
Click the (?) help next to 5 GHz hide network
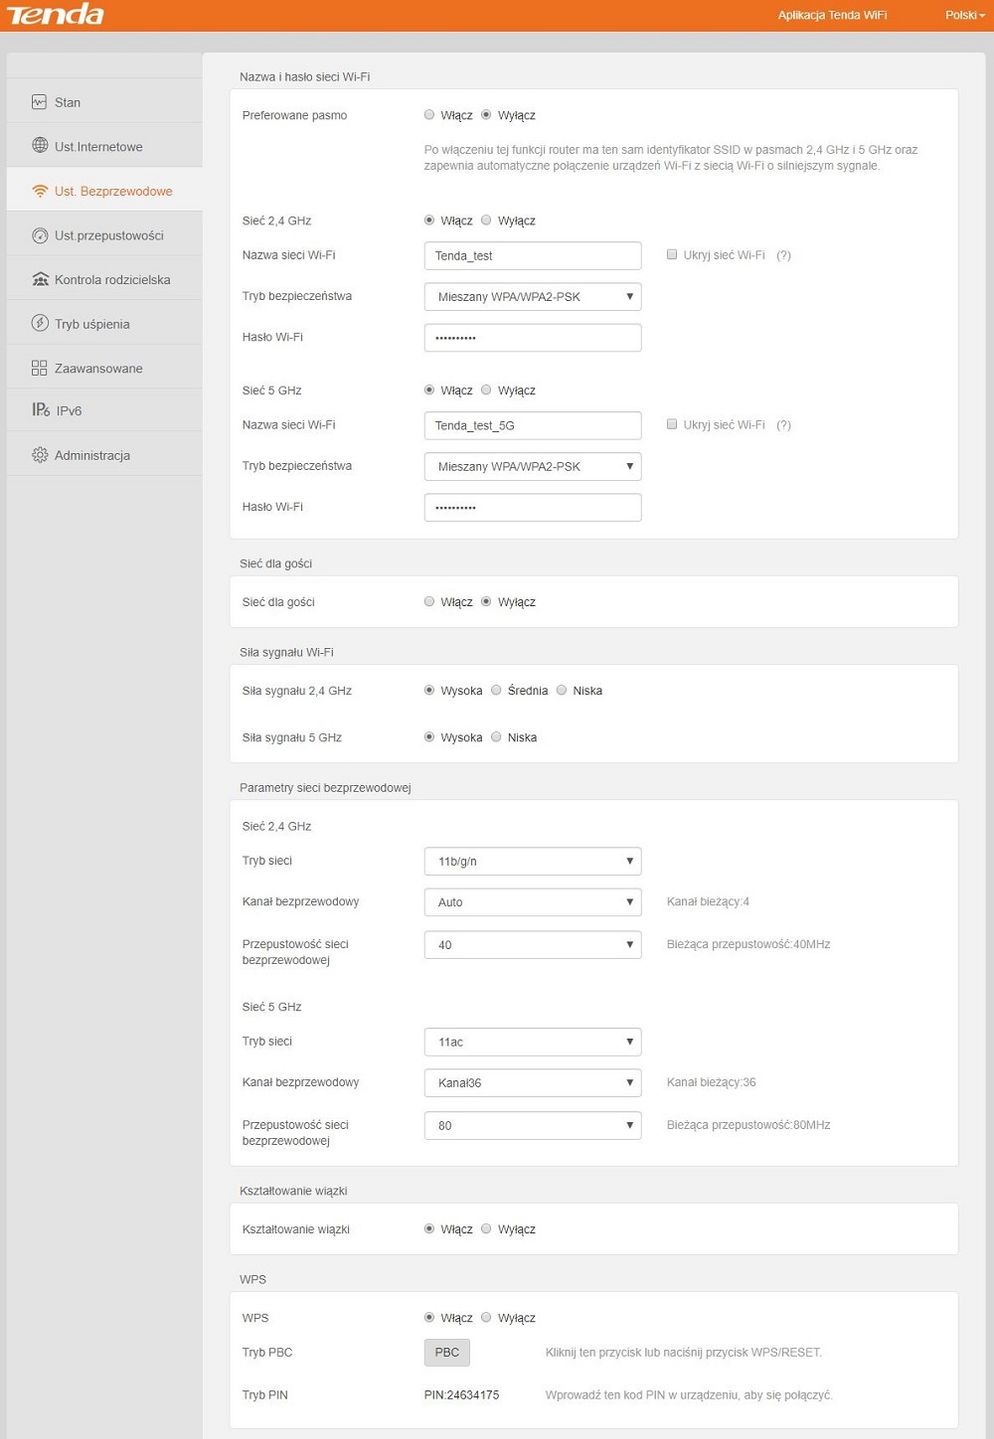[x=783, y=425]
